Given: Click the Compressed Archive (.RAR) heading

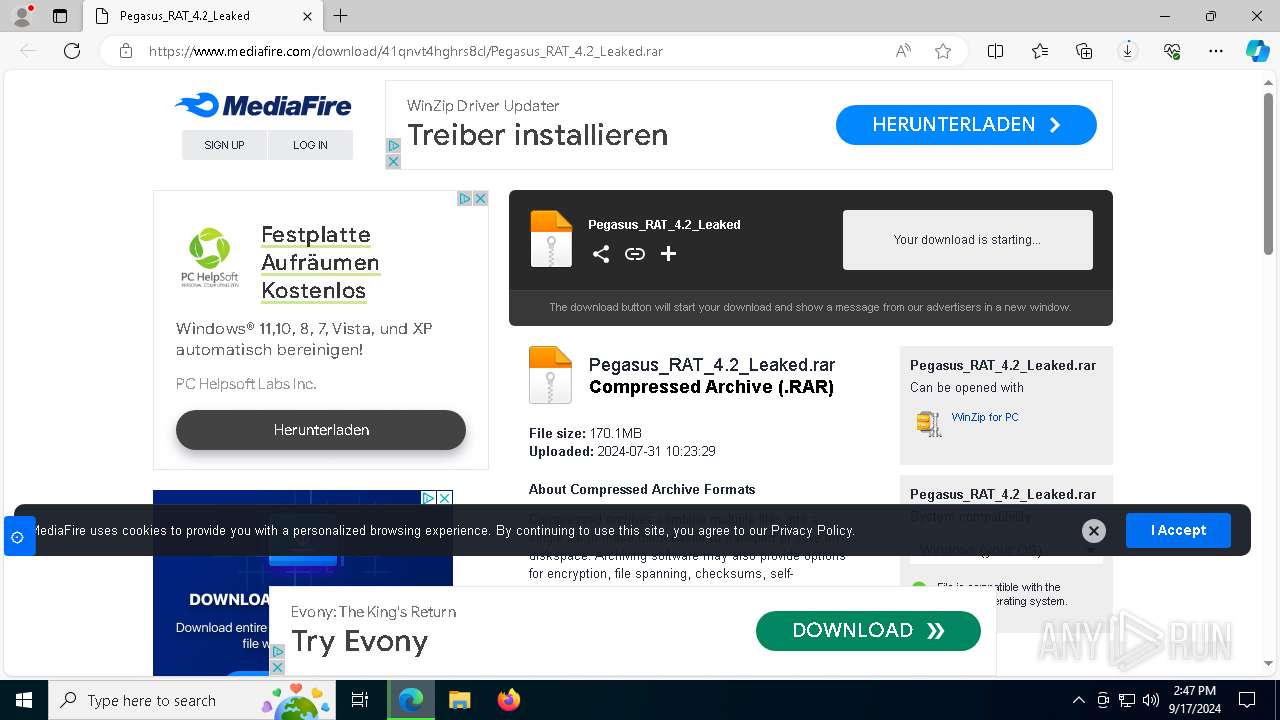Looking at the screenshot, I should (x=711, y=387).
